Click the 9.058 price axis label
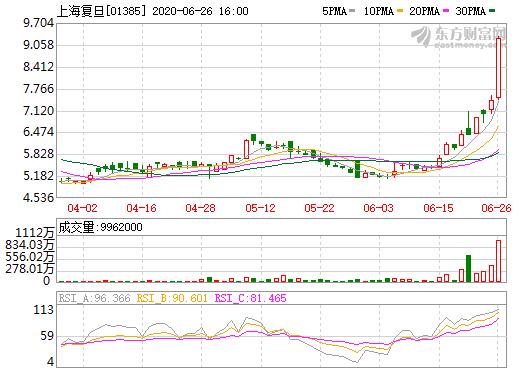The height and width of the screenshot is (376, 520). (38, 45)
